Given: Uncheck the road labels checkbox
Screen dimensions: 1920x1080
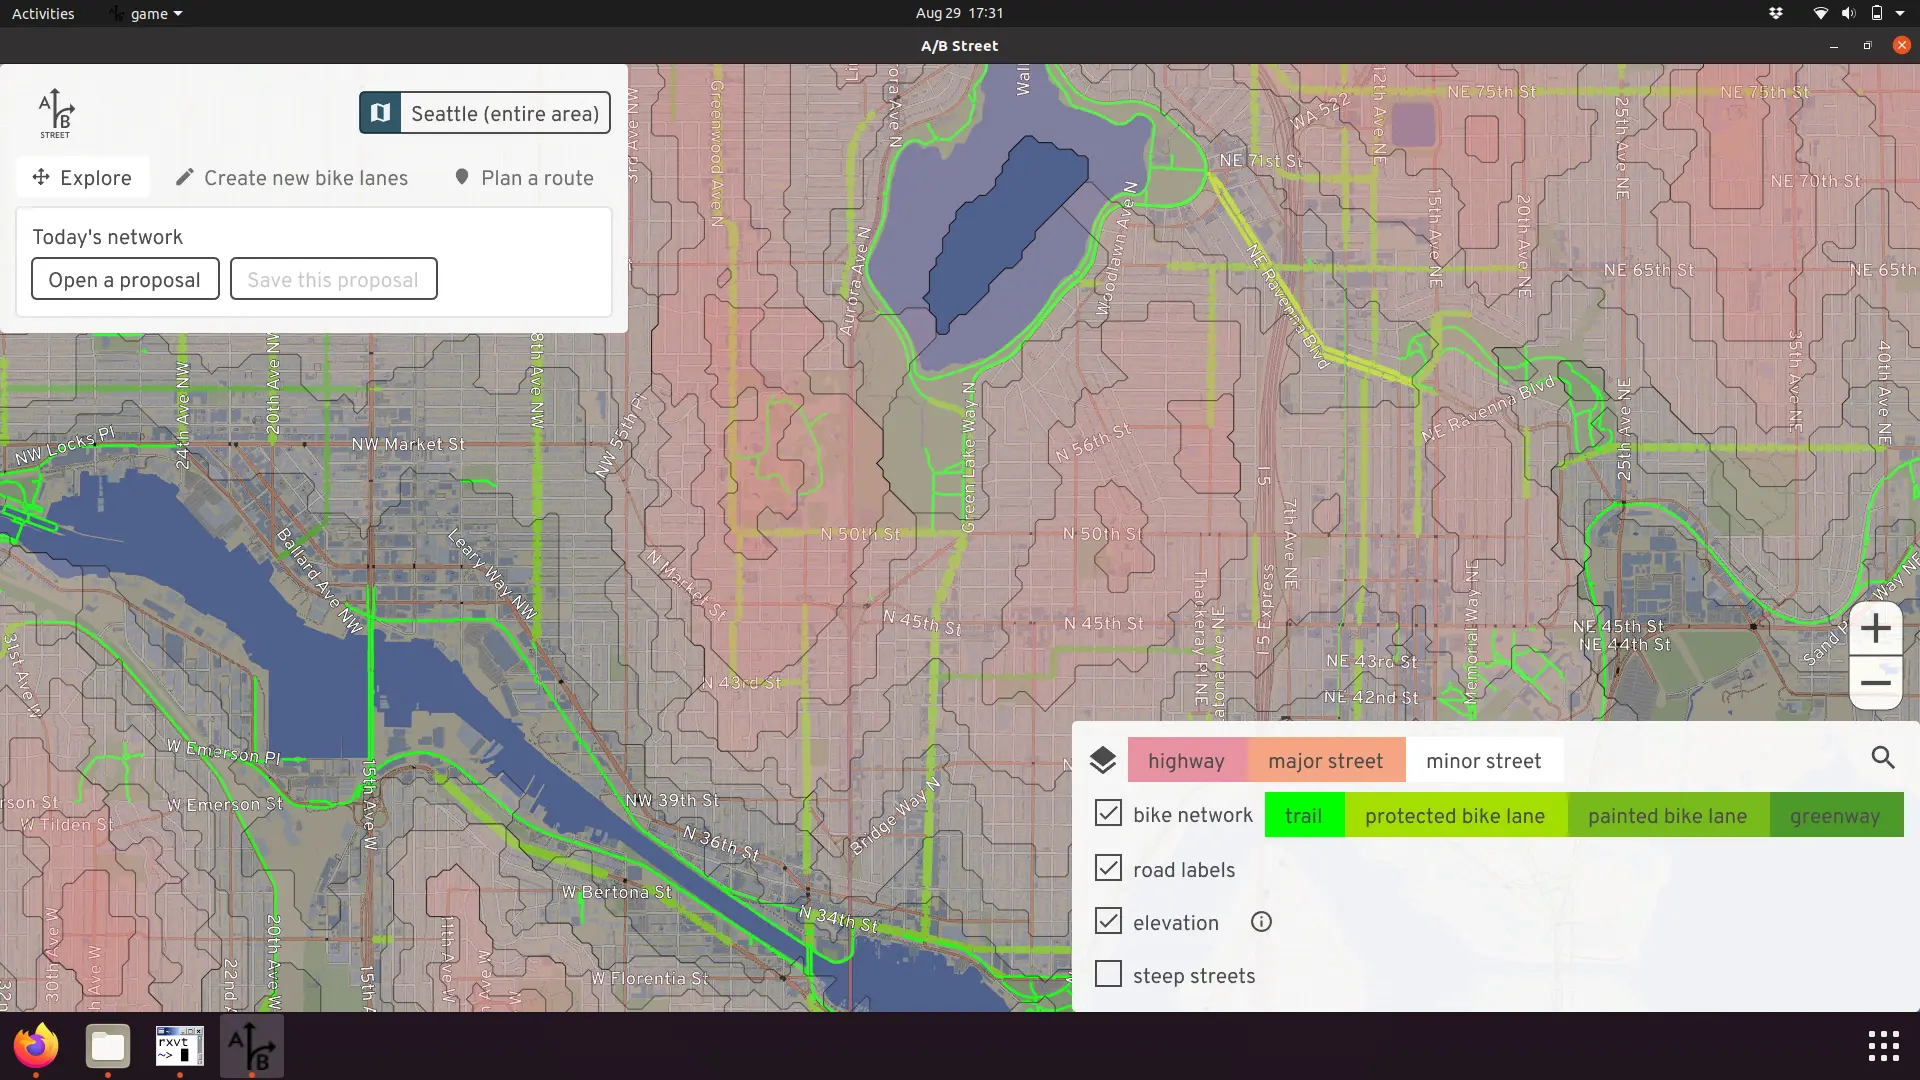Looking at the screenshot, I should pyautogui.click(x=1108, y=868).
